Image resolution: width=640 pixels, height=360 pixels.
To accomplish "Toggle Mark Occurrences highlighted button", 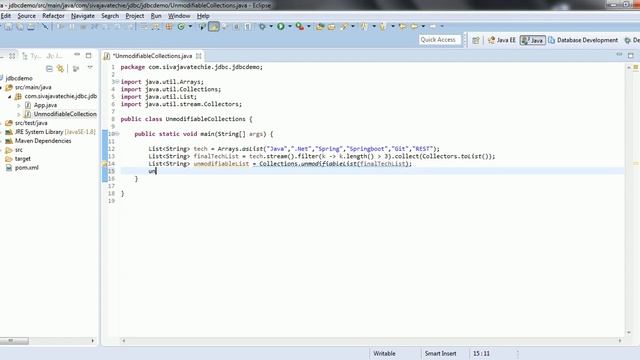I will (213, 27).
